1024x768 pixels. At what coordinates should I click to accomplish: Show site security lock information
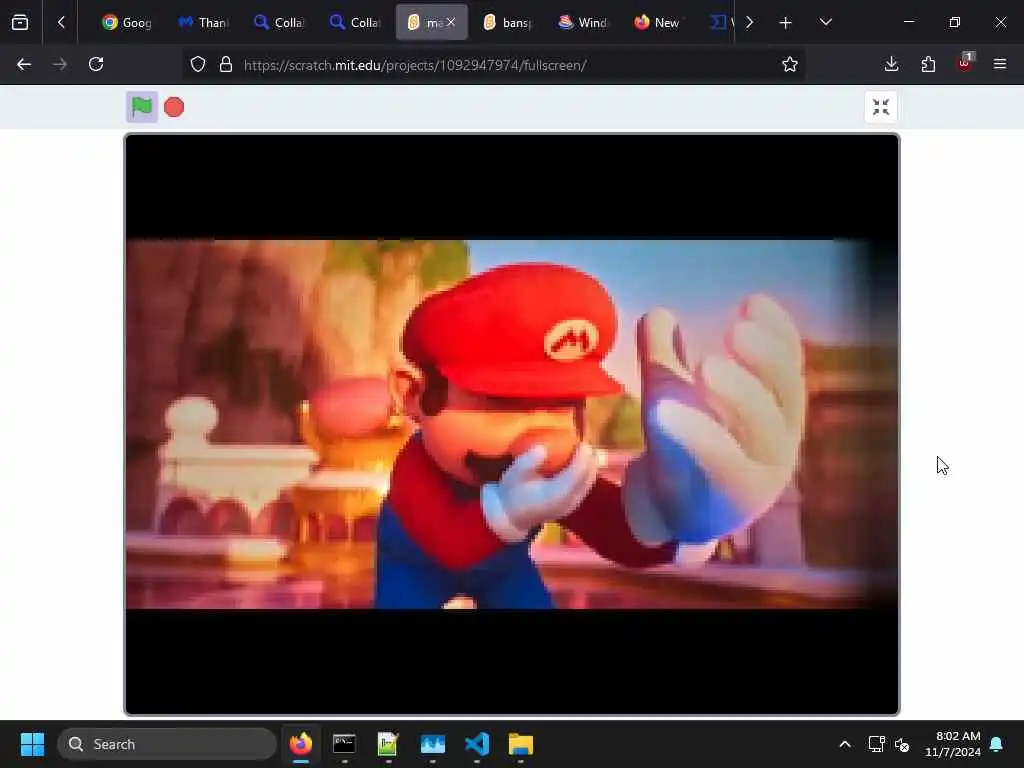225,64
